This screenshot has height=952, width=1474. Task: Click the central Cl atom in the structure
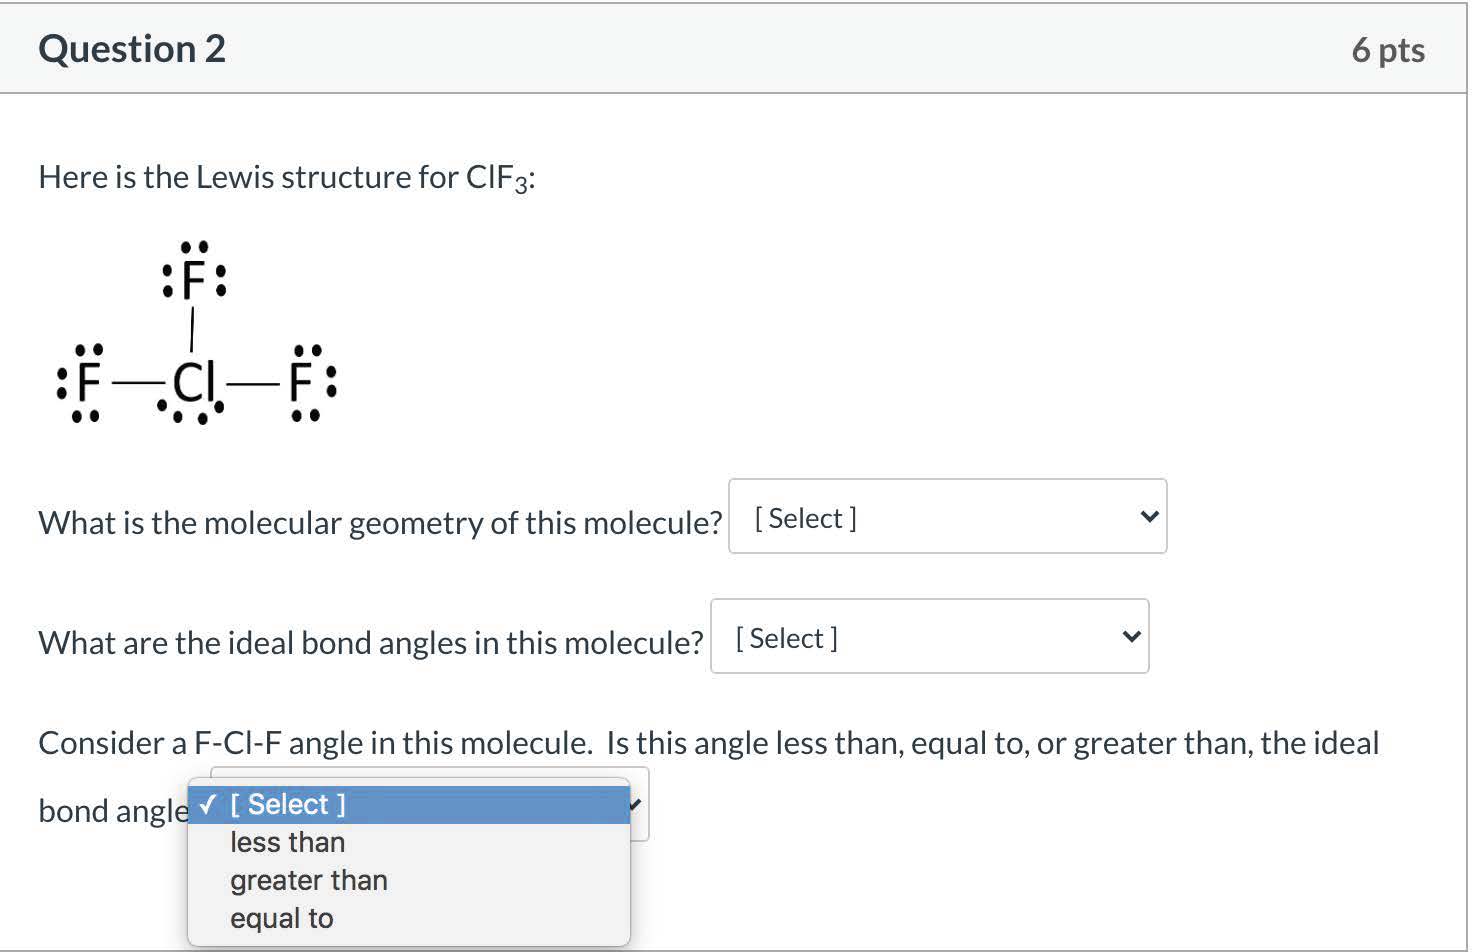click(x=193, y=382)
